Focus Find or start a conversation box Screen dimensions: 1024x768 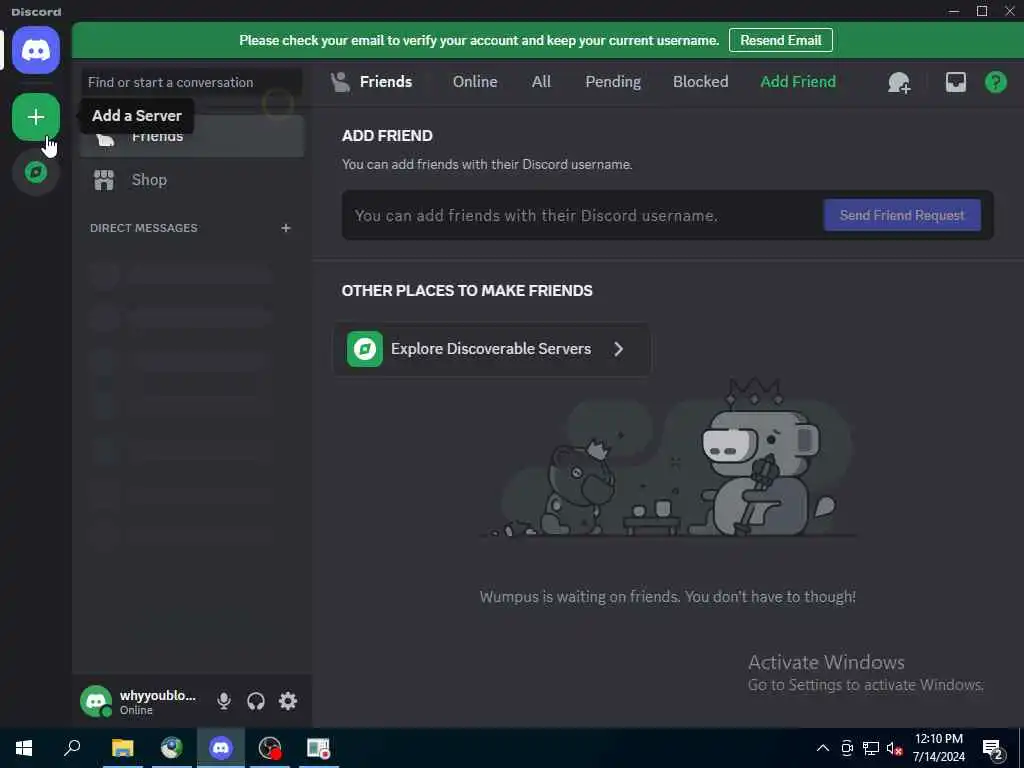pos(192,82)
